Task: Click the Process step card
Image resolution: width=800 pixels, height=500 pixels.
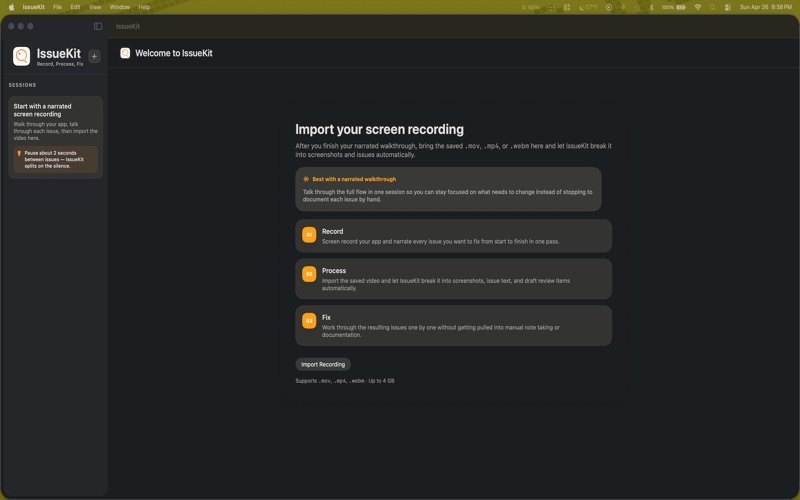Action: pos(454,279)
